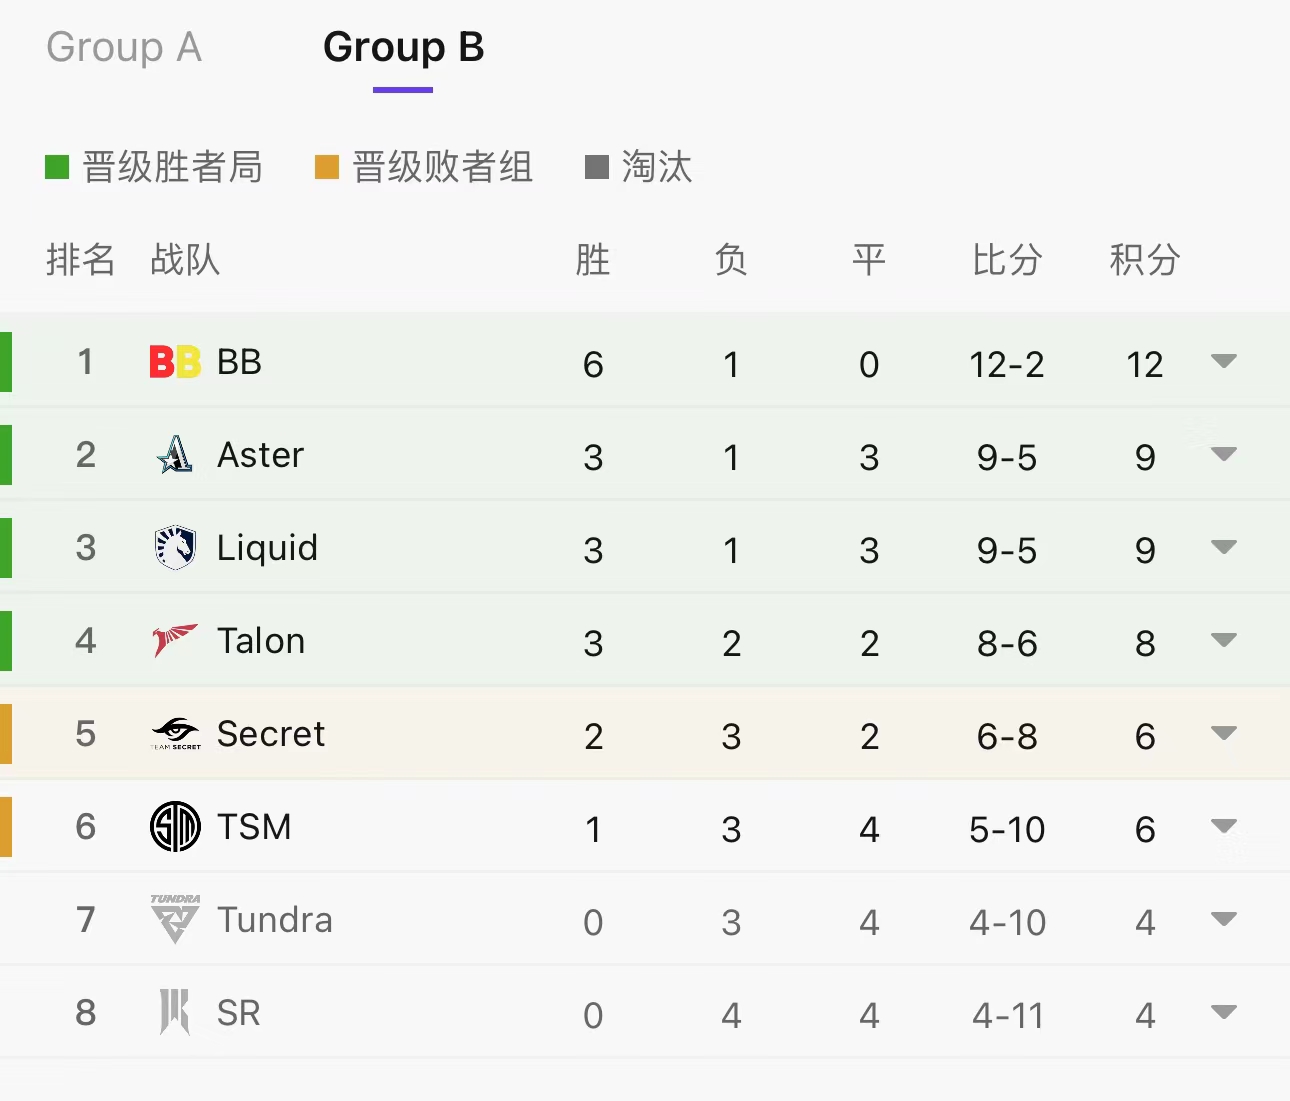This screenshot has height=1101, width=1290.
Task: Click the TSM circular logo
Action: (x=175, y=827)
